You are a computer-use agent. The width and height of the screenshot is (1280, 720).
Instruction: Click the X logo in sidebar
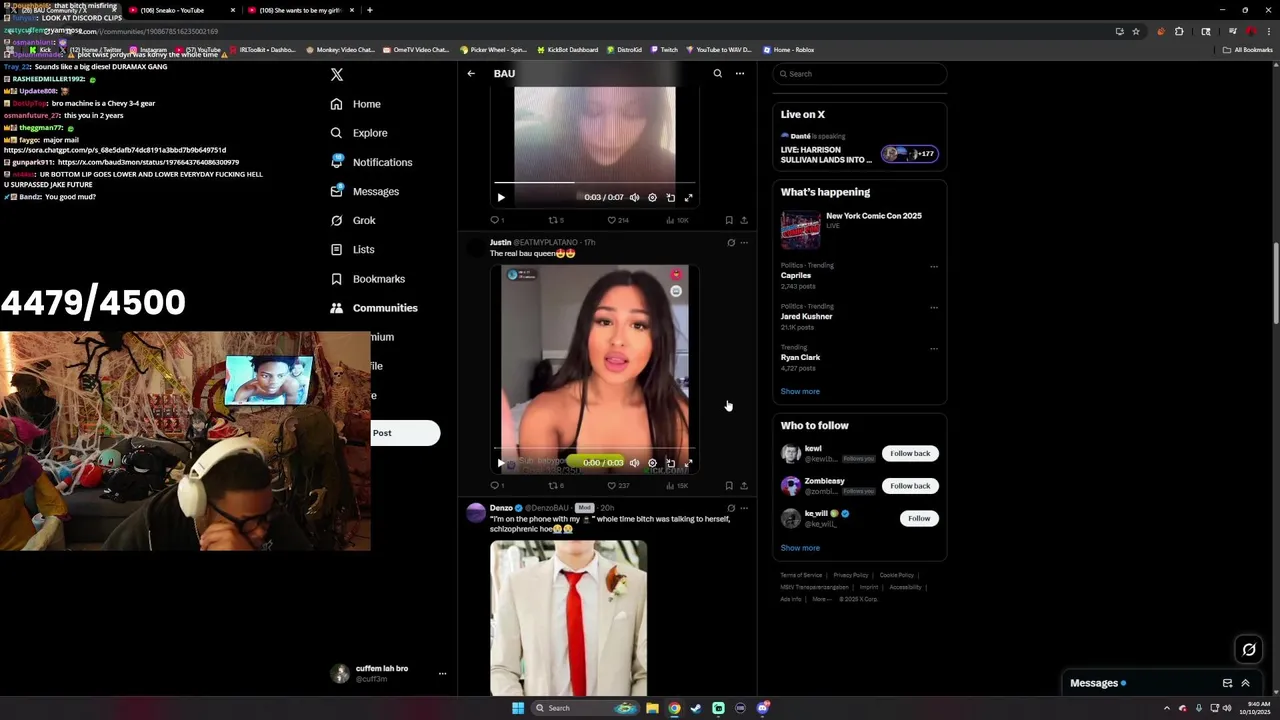(337, 75)
